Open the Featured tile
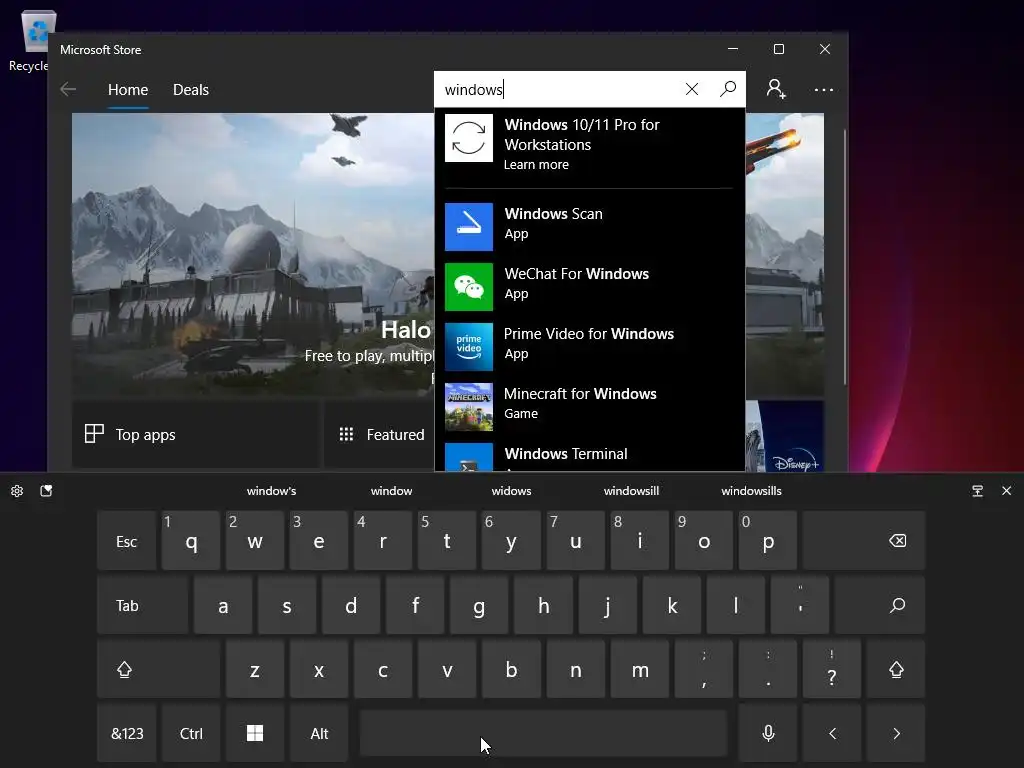 click(x=379, y=434)
